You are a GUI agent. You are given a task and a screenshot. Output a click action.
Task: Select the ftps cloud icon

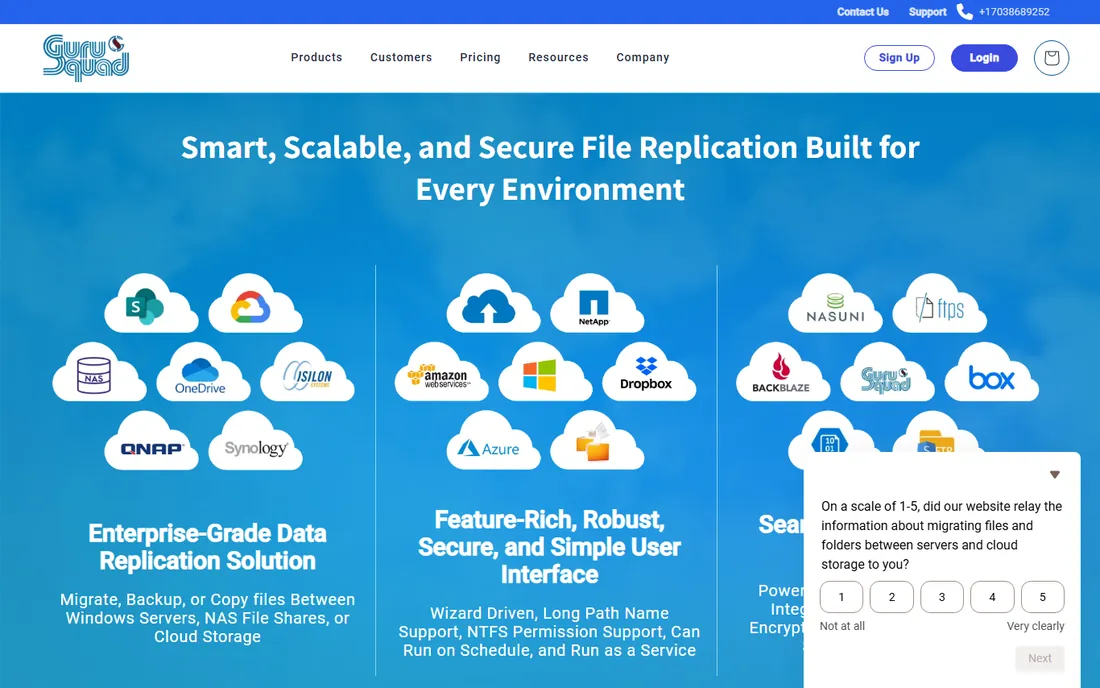[x=939, y=304]
